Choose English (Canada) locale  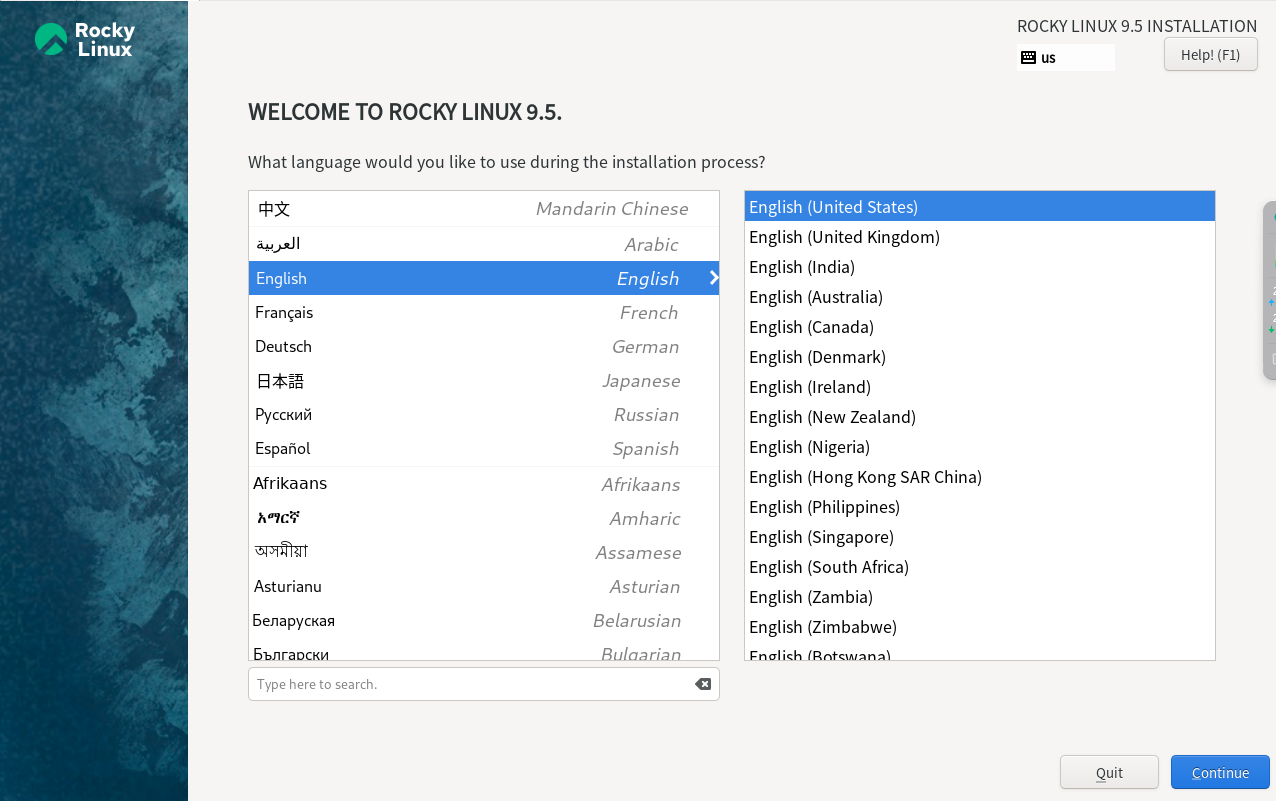(980, 327)
